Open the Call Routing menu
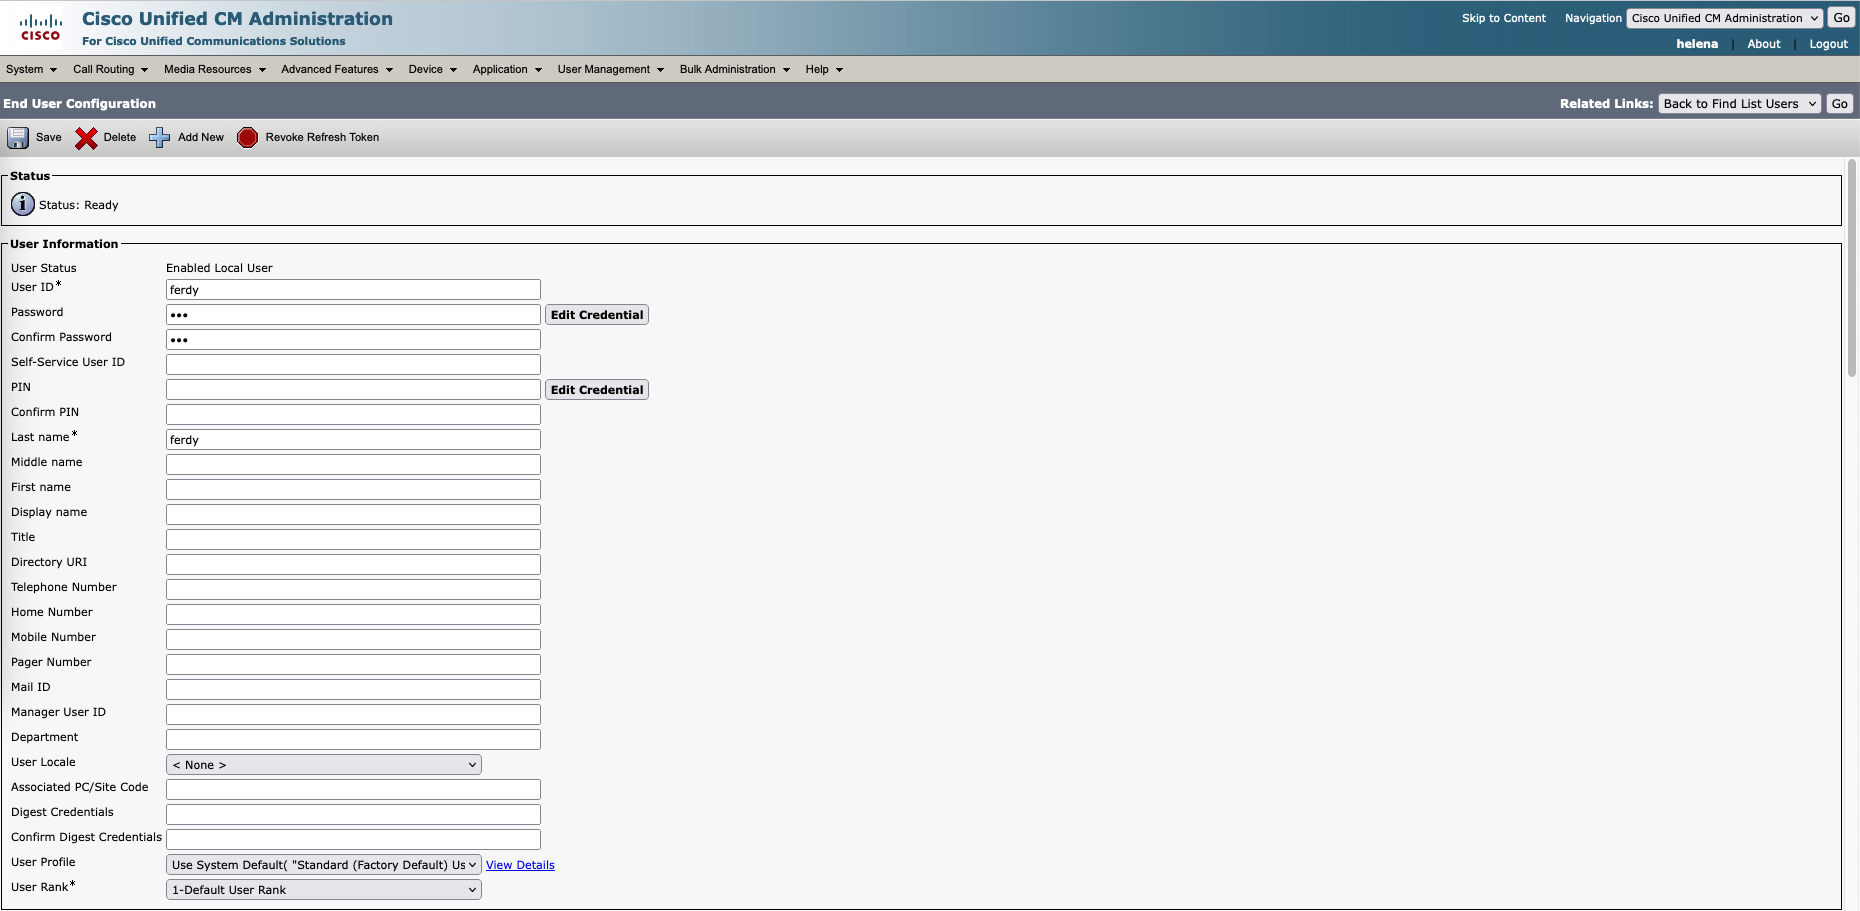 coord(110,69)
